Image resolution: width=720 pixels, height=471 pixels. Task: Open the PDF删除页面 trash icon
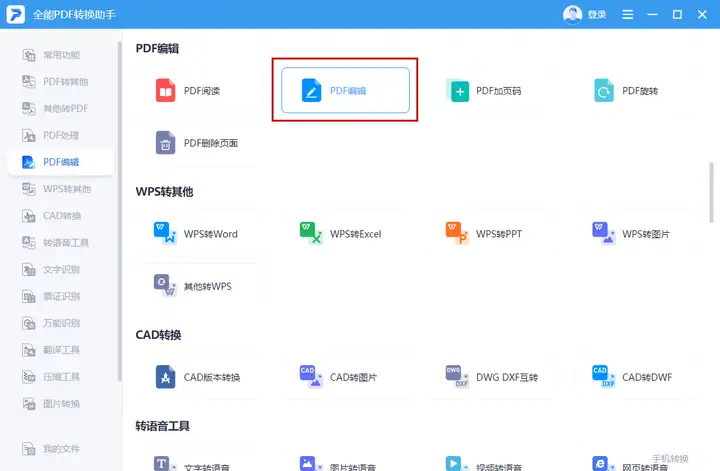pos(165,143)
